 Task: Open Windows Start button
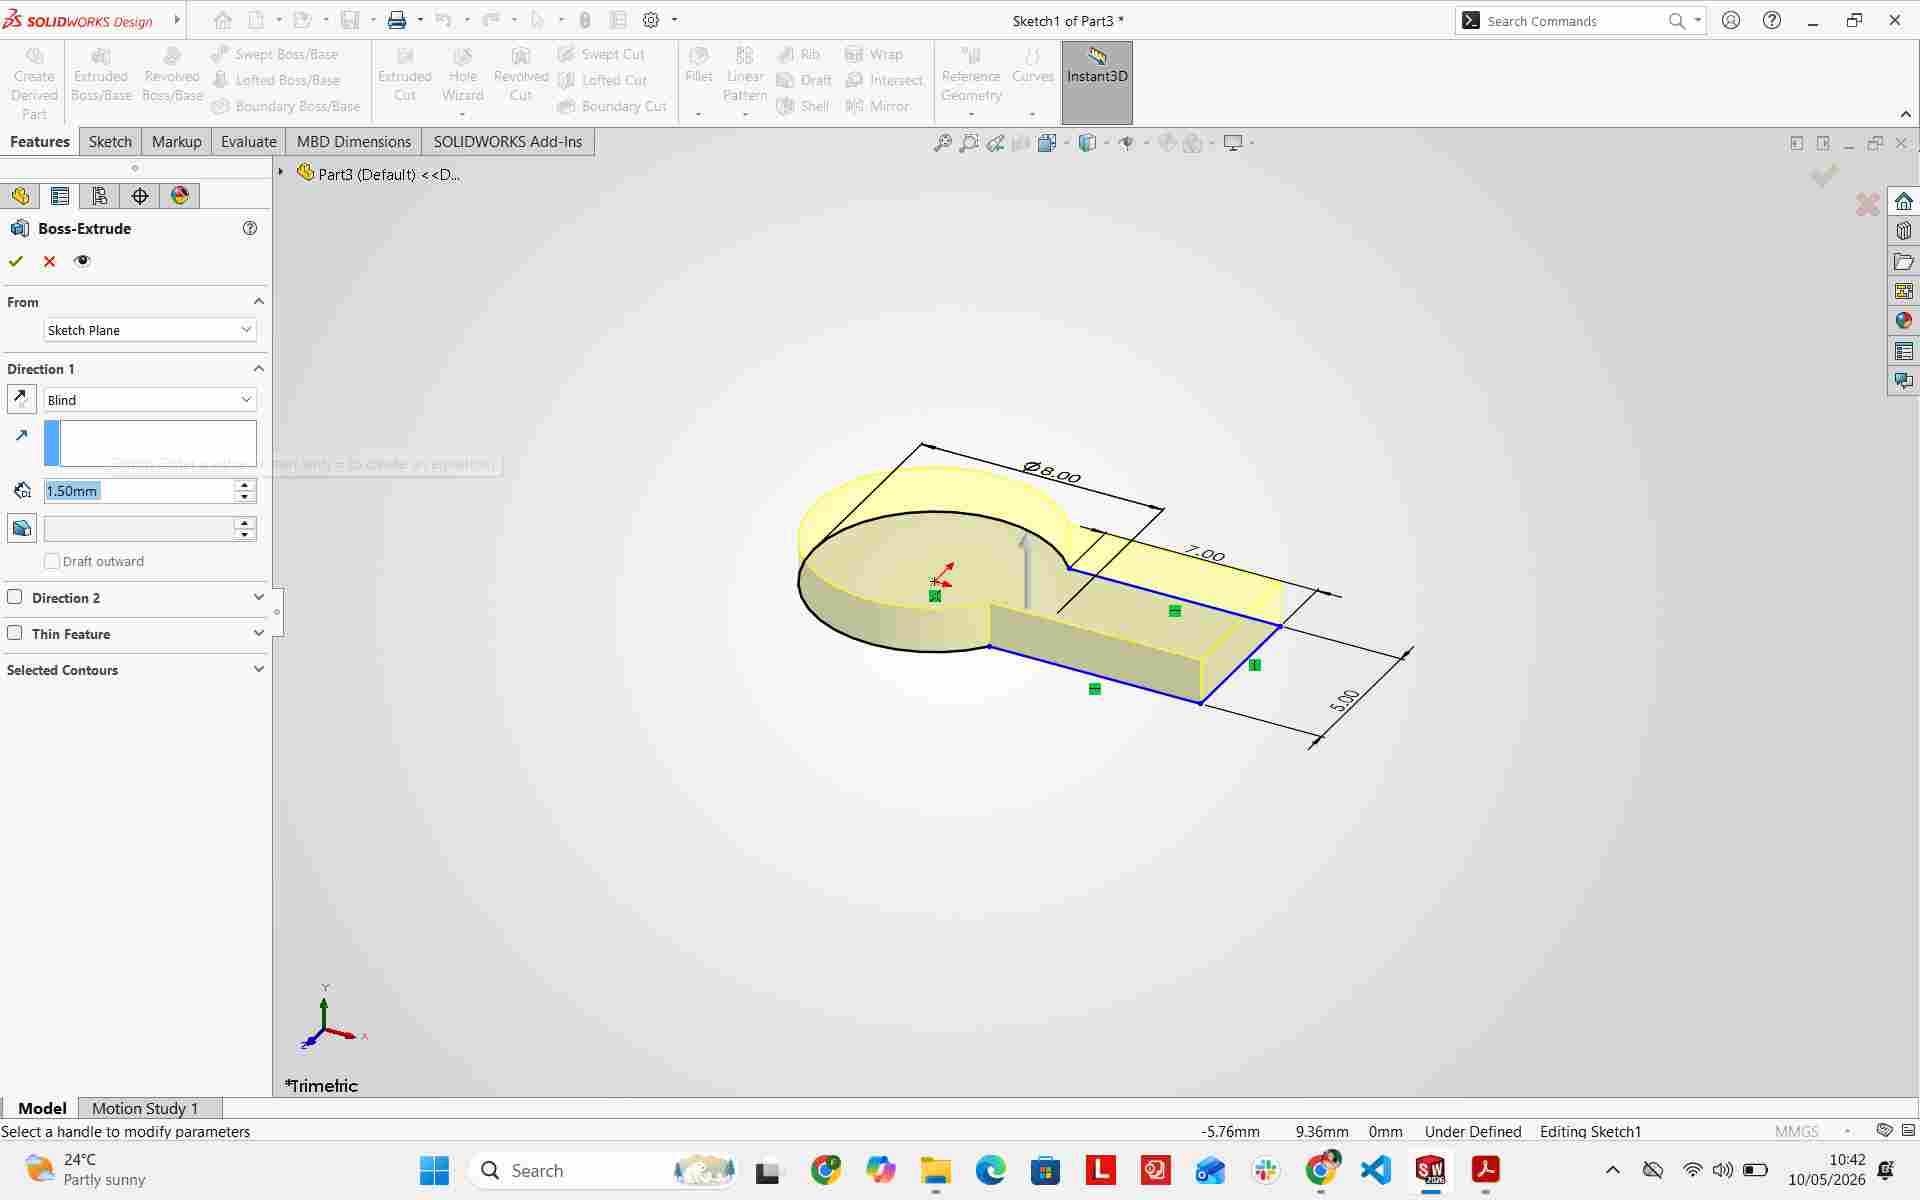pyautogui.click(x=434, y=1170)
